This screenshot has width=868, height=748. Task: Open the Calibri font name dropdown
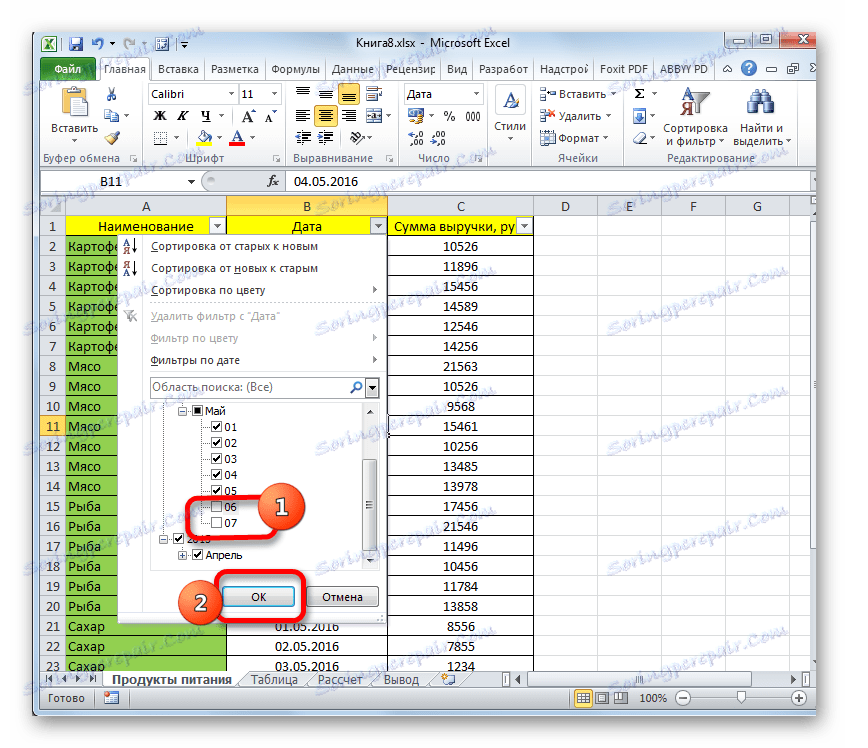[231, 94]
